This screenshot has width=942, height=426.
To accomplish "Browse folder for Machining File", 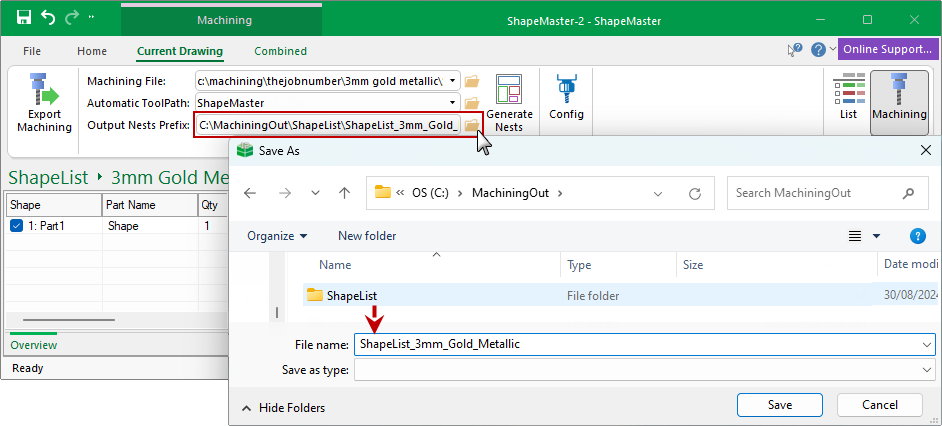I will 472,81.
